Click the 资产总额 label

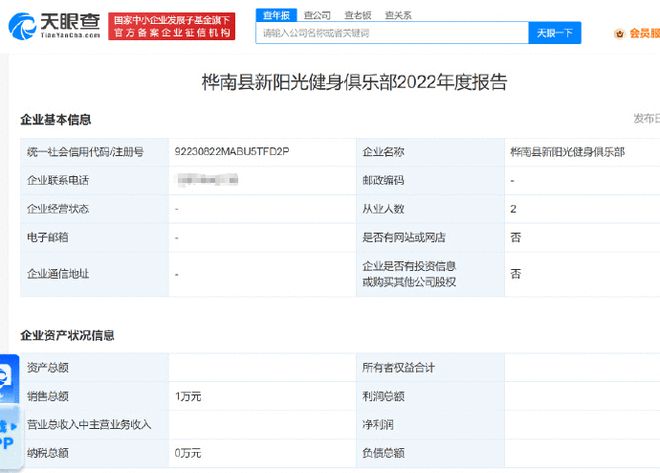[48, 368]
